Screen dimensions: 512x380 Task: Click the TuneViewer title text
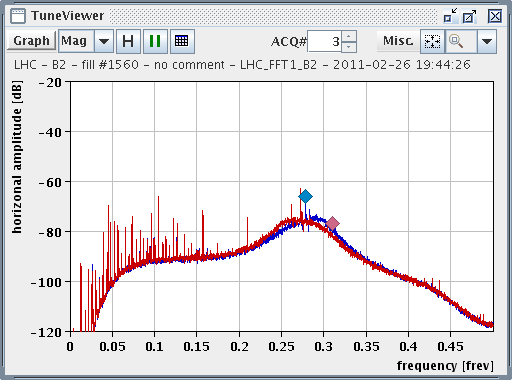coord(68,16)
